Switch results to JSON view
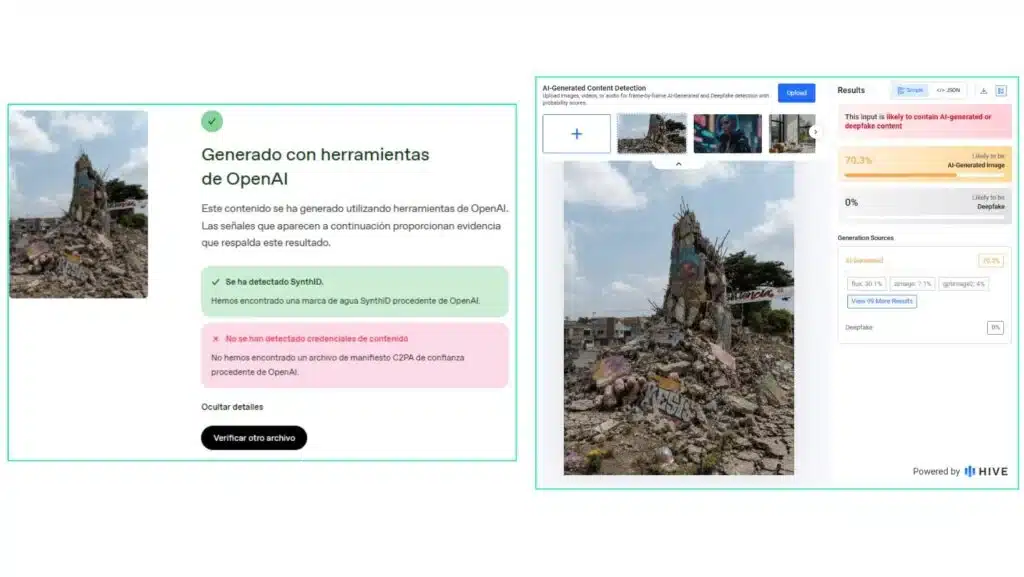The image size is (1024, 577). (948, 91)
